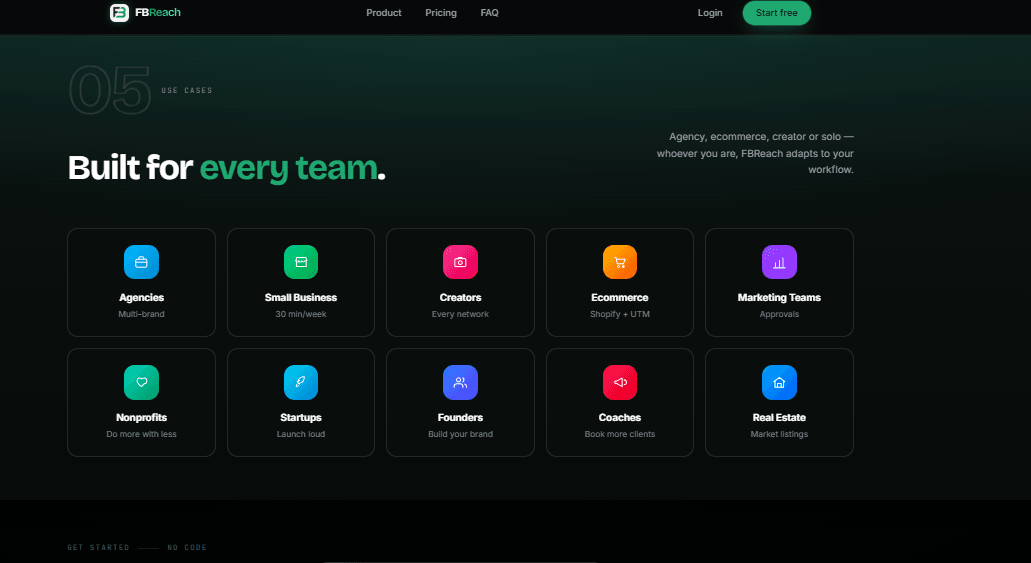Click the 'NO CODE' label
Image resolution: width=1031 pixels, height=563 pixels.
(x=187, y=547)
